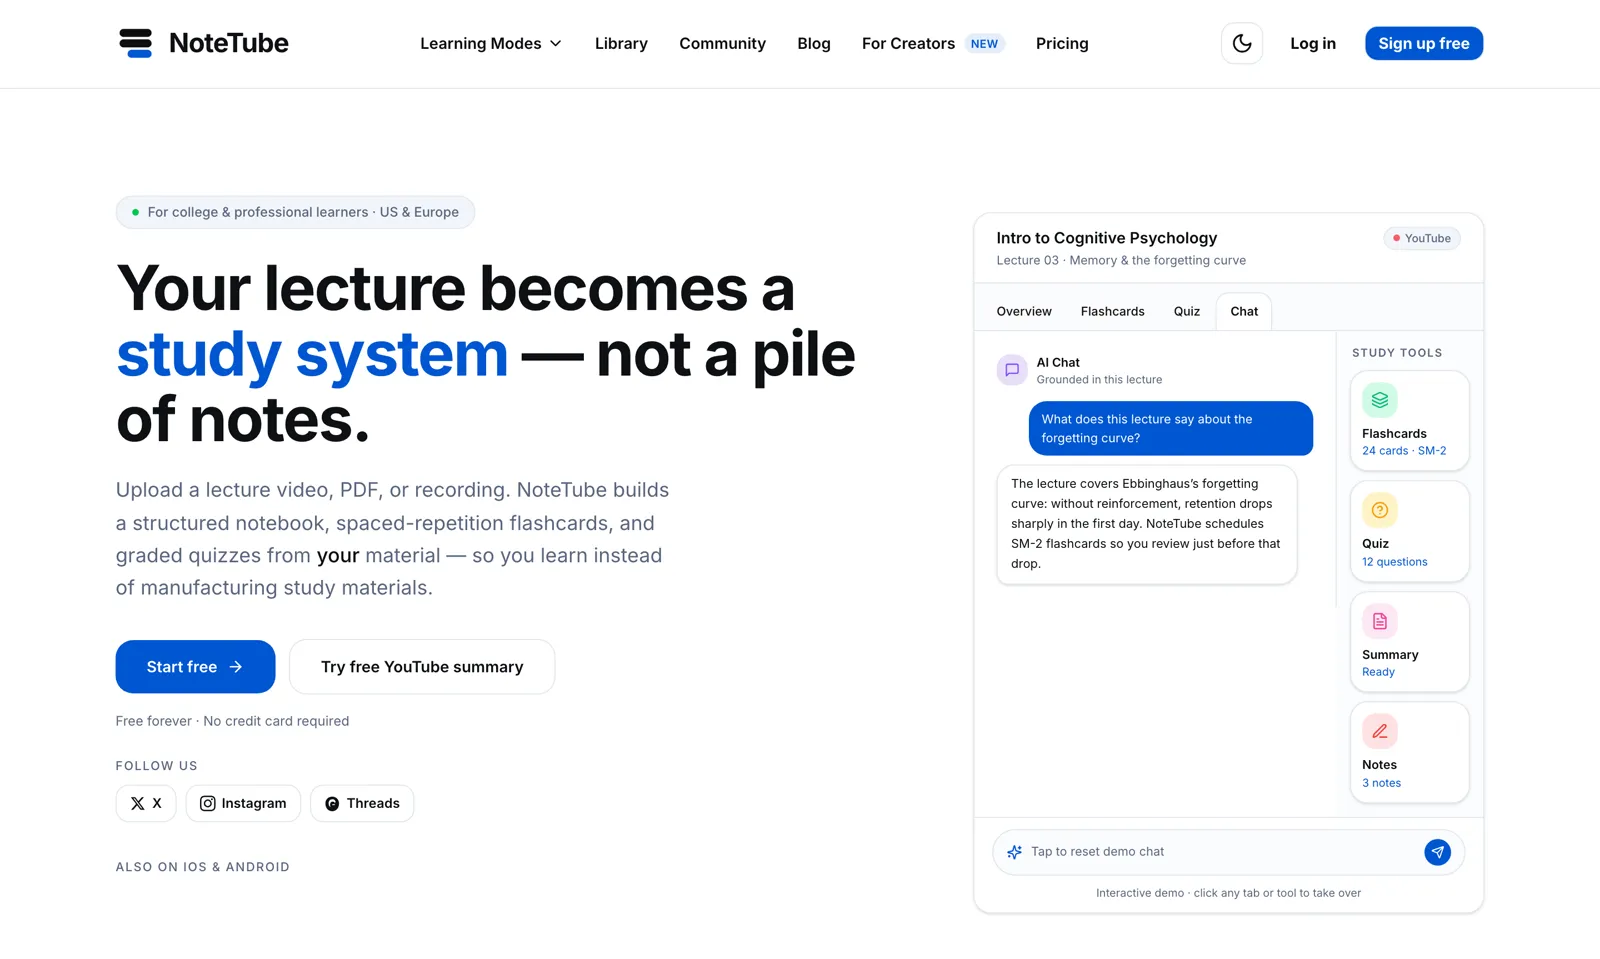Click the Sign up free button
1600x959 pixels.
[1424, 43]
